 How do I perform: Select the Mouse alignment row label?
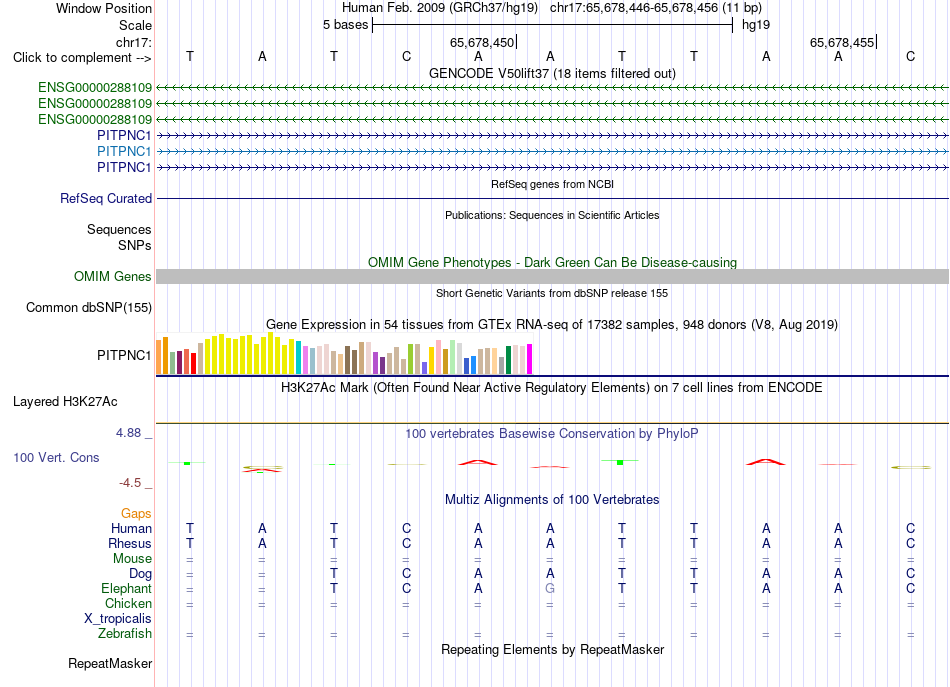(x=132, y=559)
